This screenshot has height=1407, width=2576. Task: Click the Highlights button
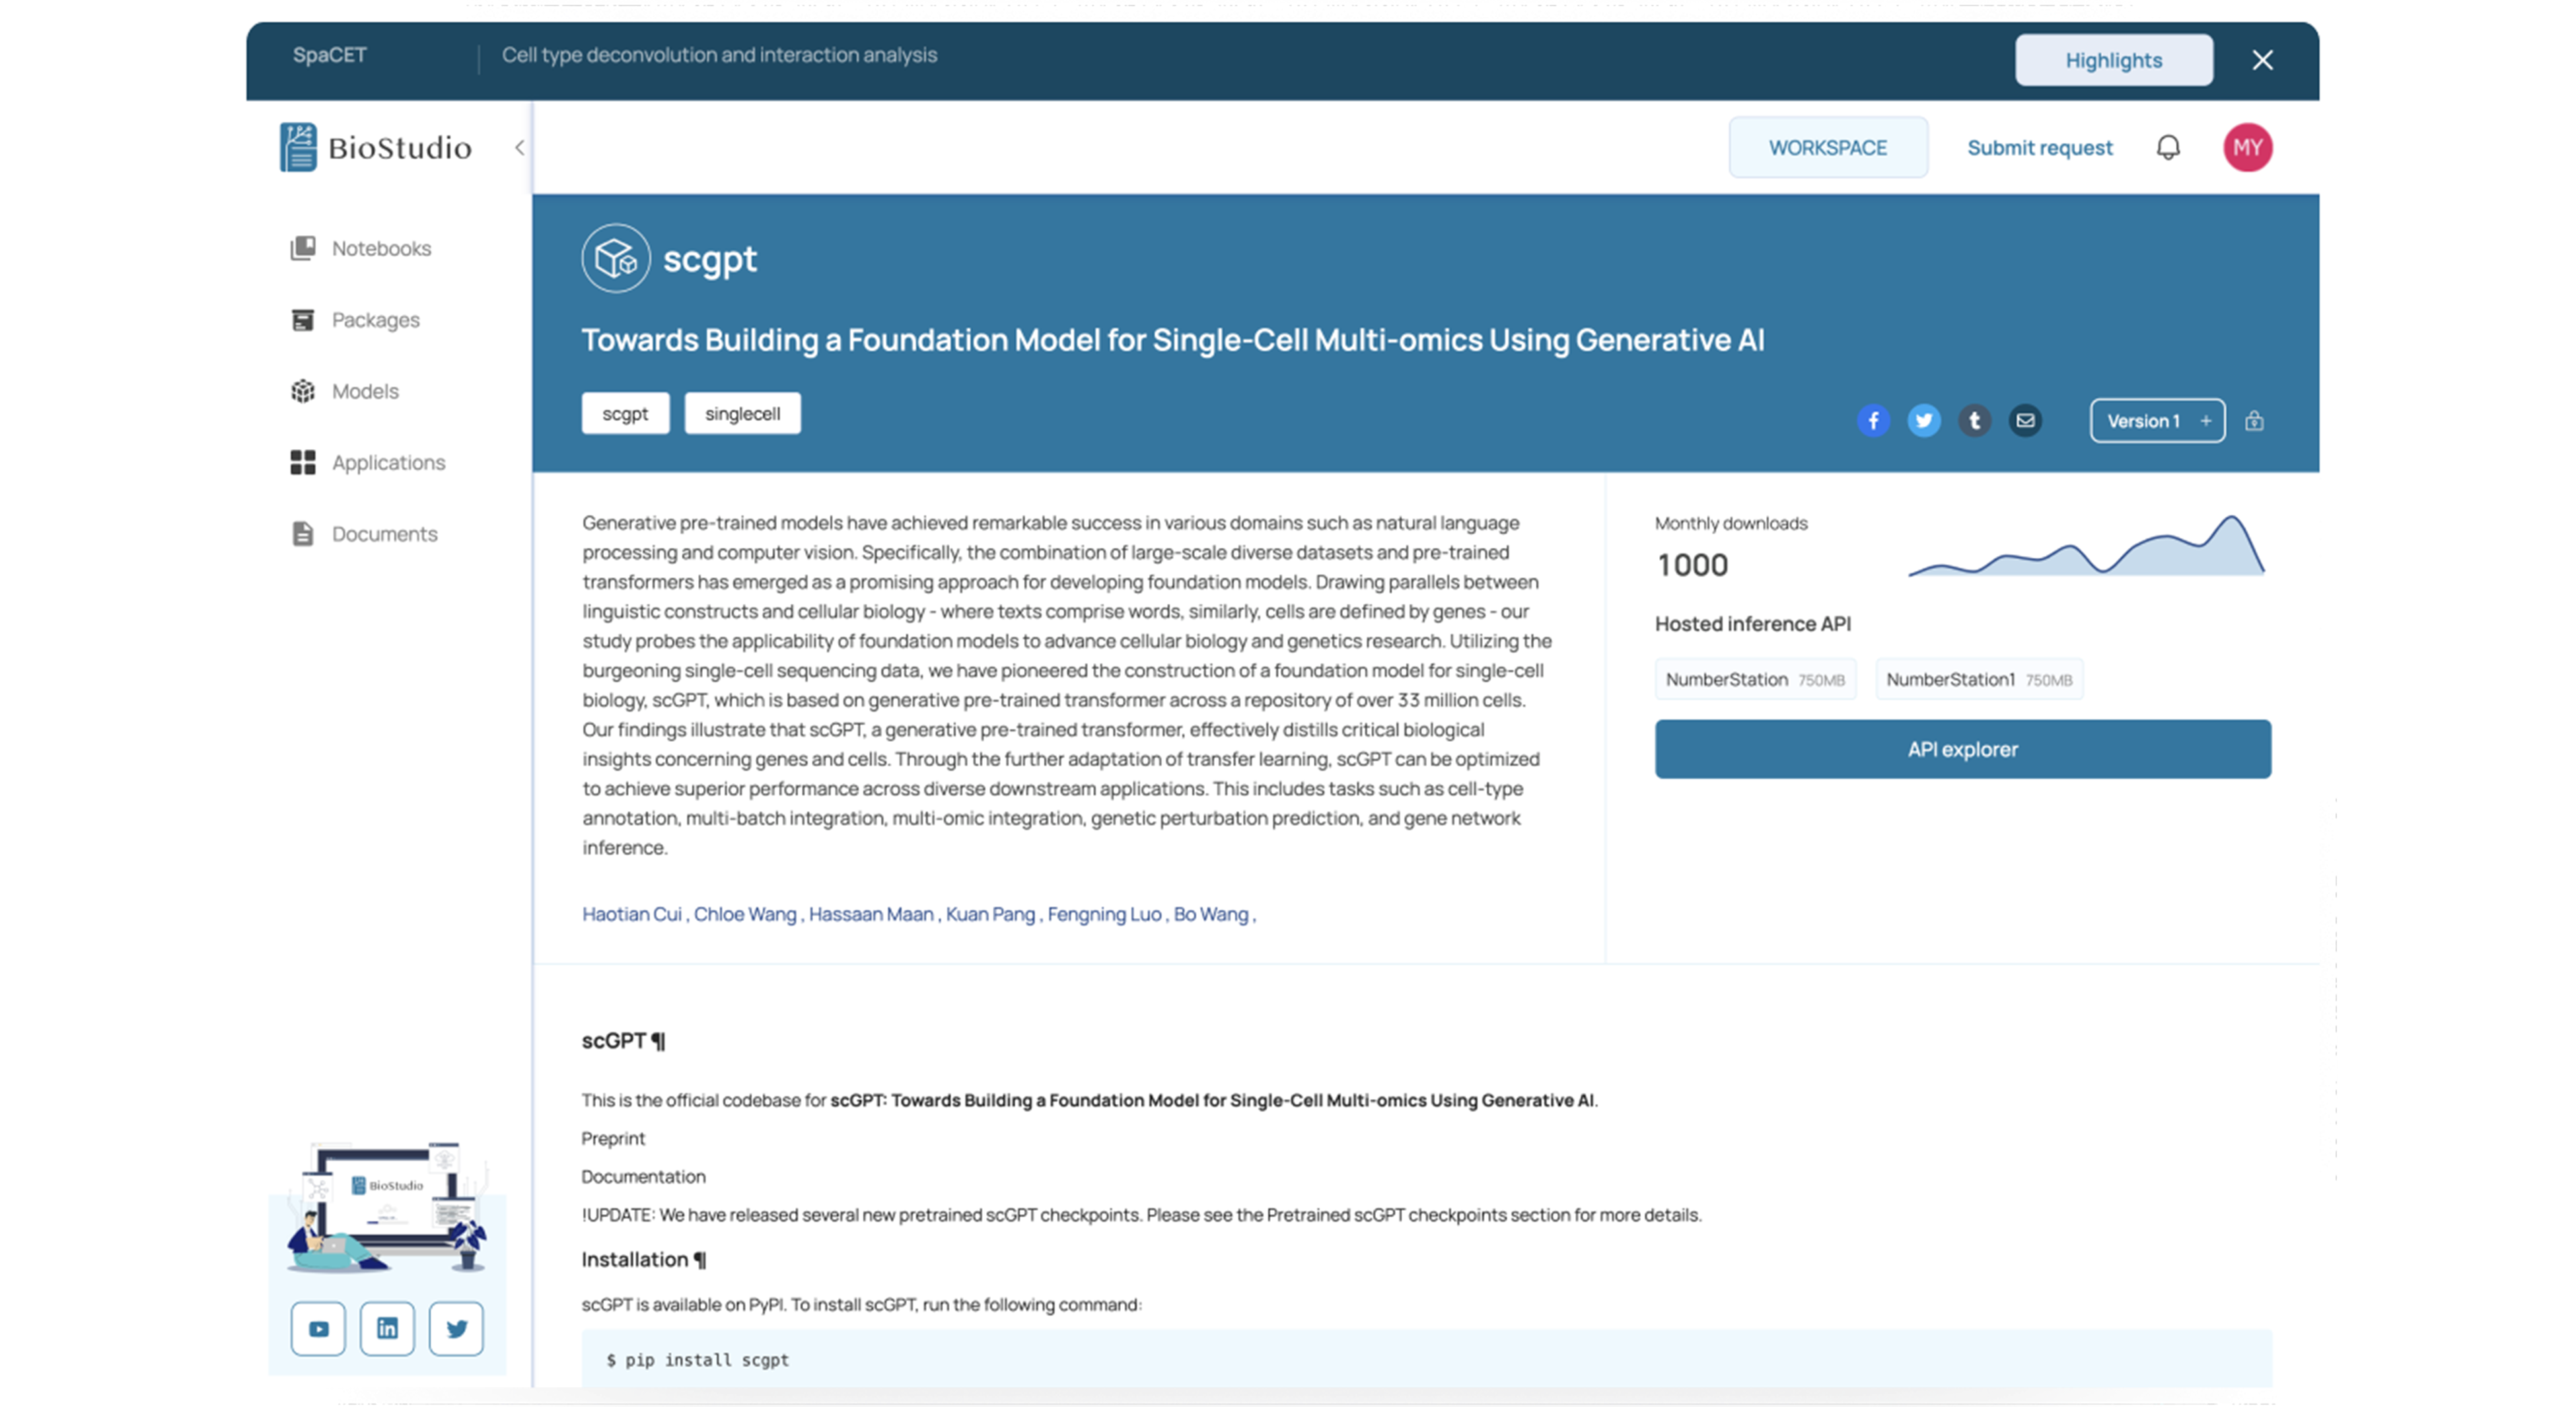[x=2114, y=60]
